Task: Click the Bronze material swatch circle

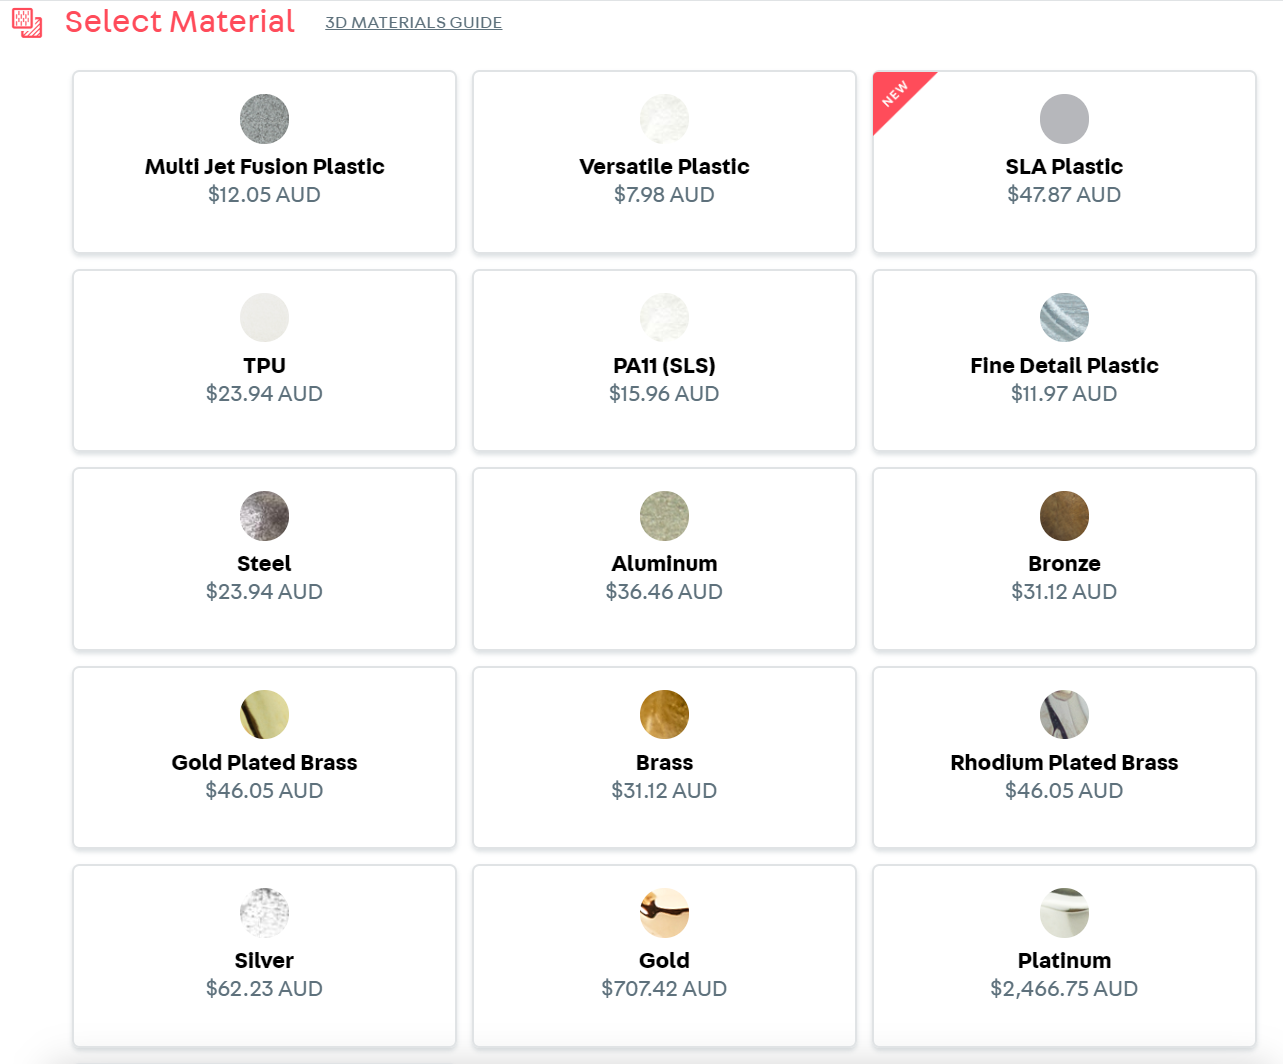Action: coord(1063,516)
